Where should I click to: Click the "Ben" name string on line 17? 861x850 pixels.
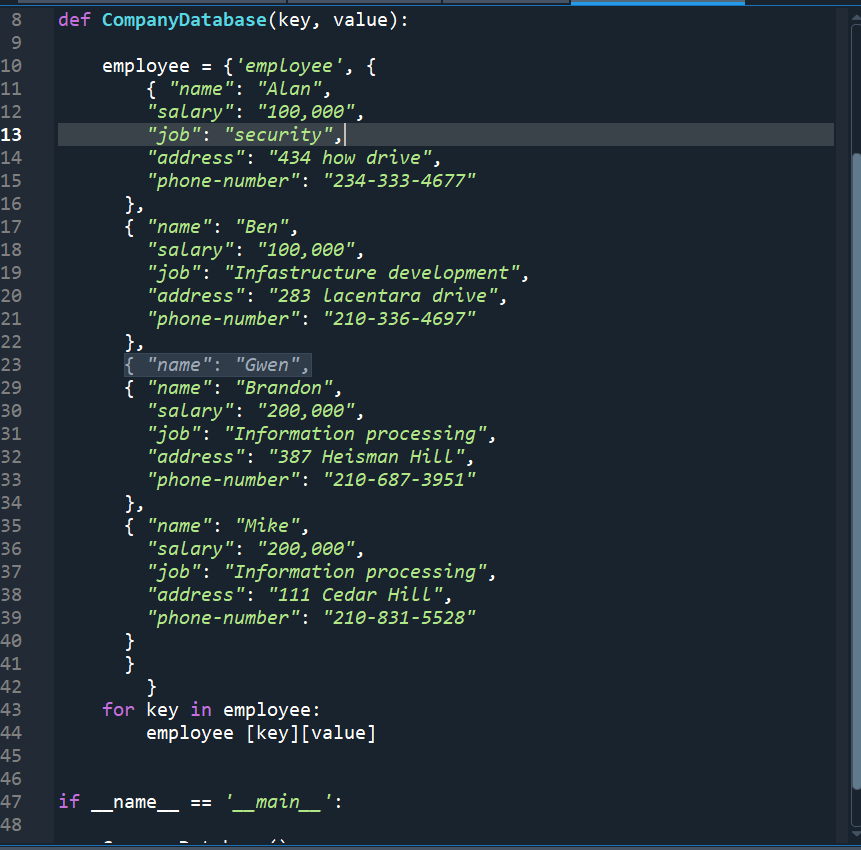point(262,226)
